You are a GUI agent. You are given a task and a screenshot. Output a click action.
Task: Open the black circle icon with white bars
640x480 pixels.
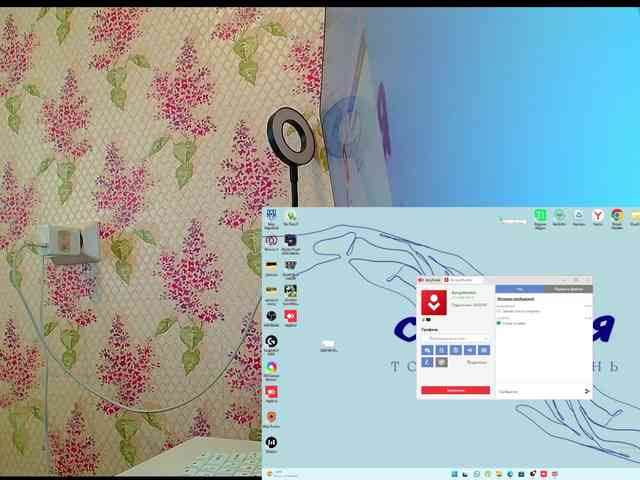point(271,444)
